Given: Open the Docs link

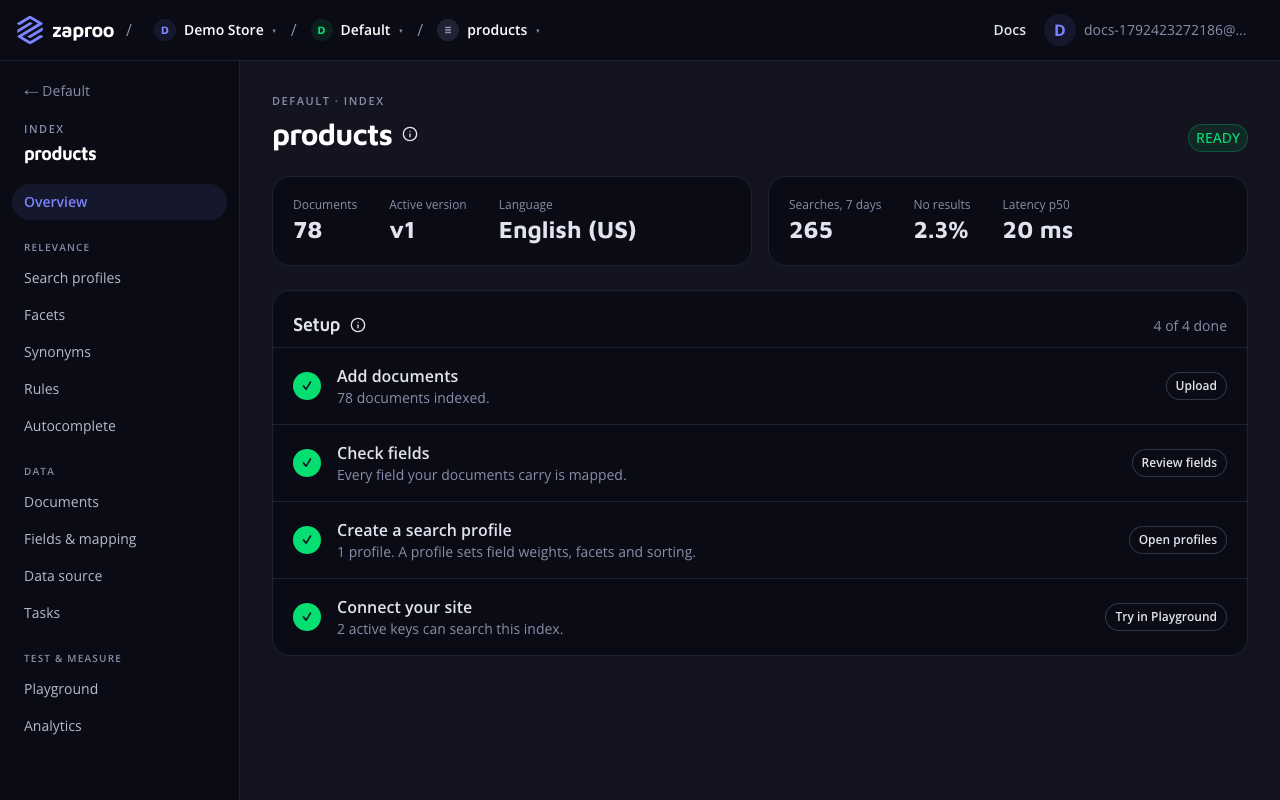Looking at the screenshot, I should pos(1010,30).
